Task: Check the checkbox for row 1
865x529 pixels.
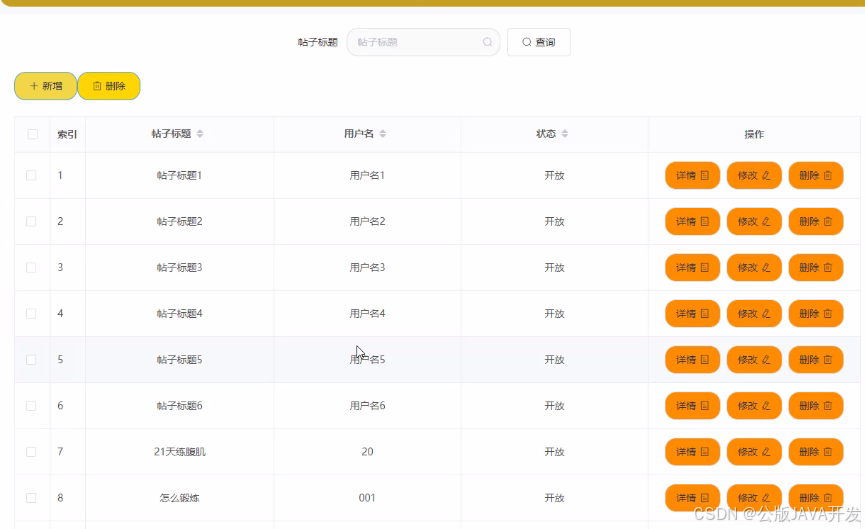Action: click(x=31, y=175)
